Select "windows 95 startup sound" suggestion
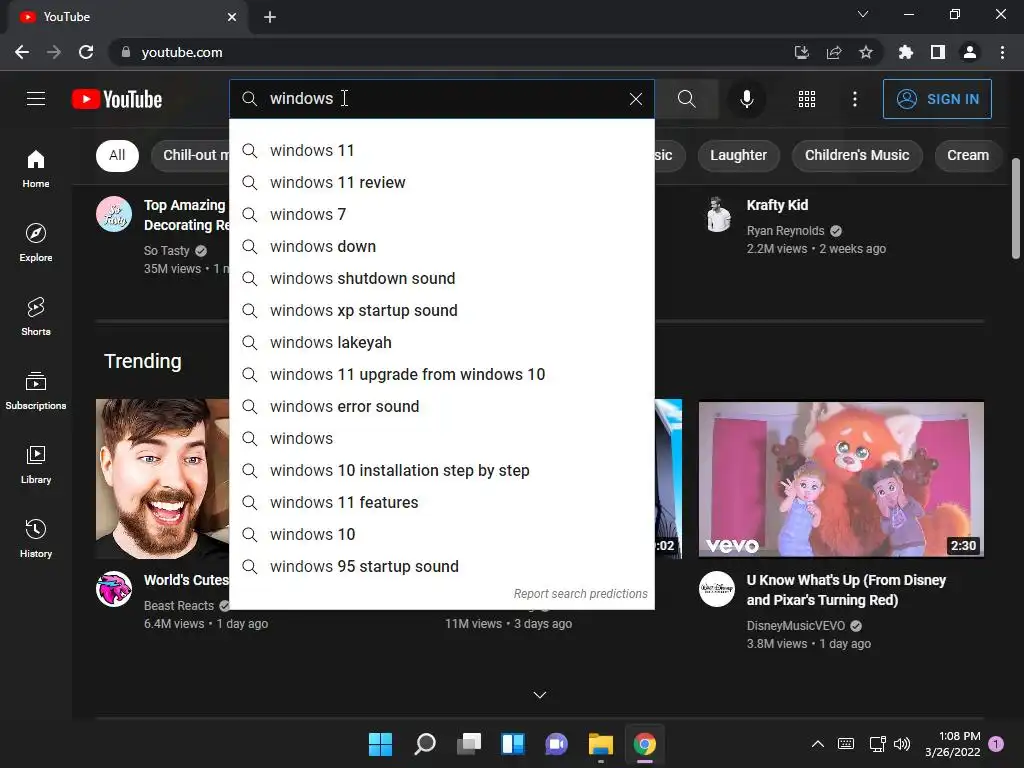This screenshot has width=1024, height=768. 442,566
